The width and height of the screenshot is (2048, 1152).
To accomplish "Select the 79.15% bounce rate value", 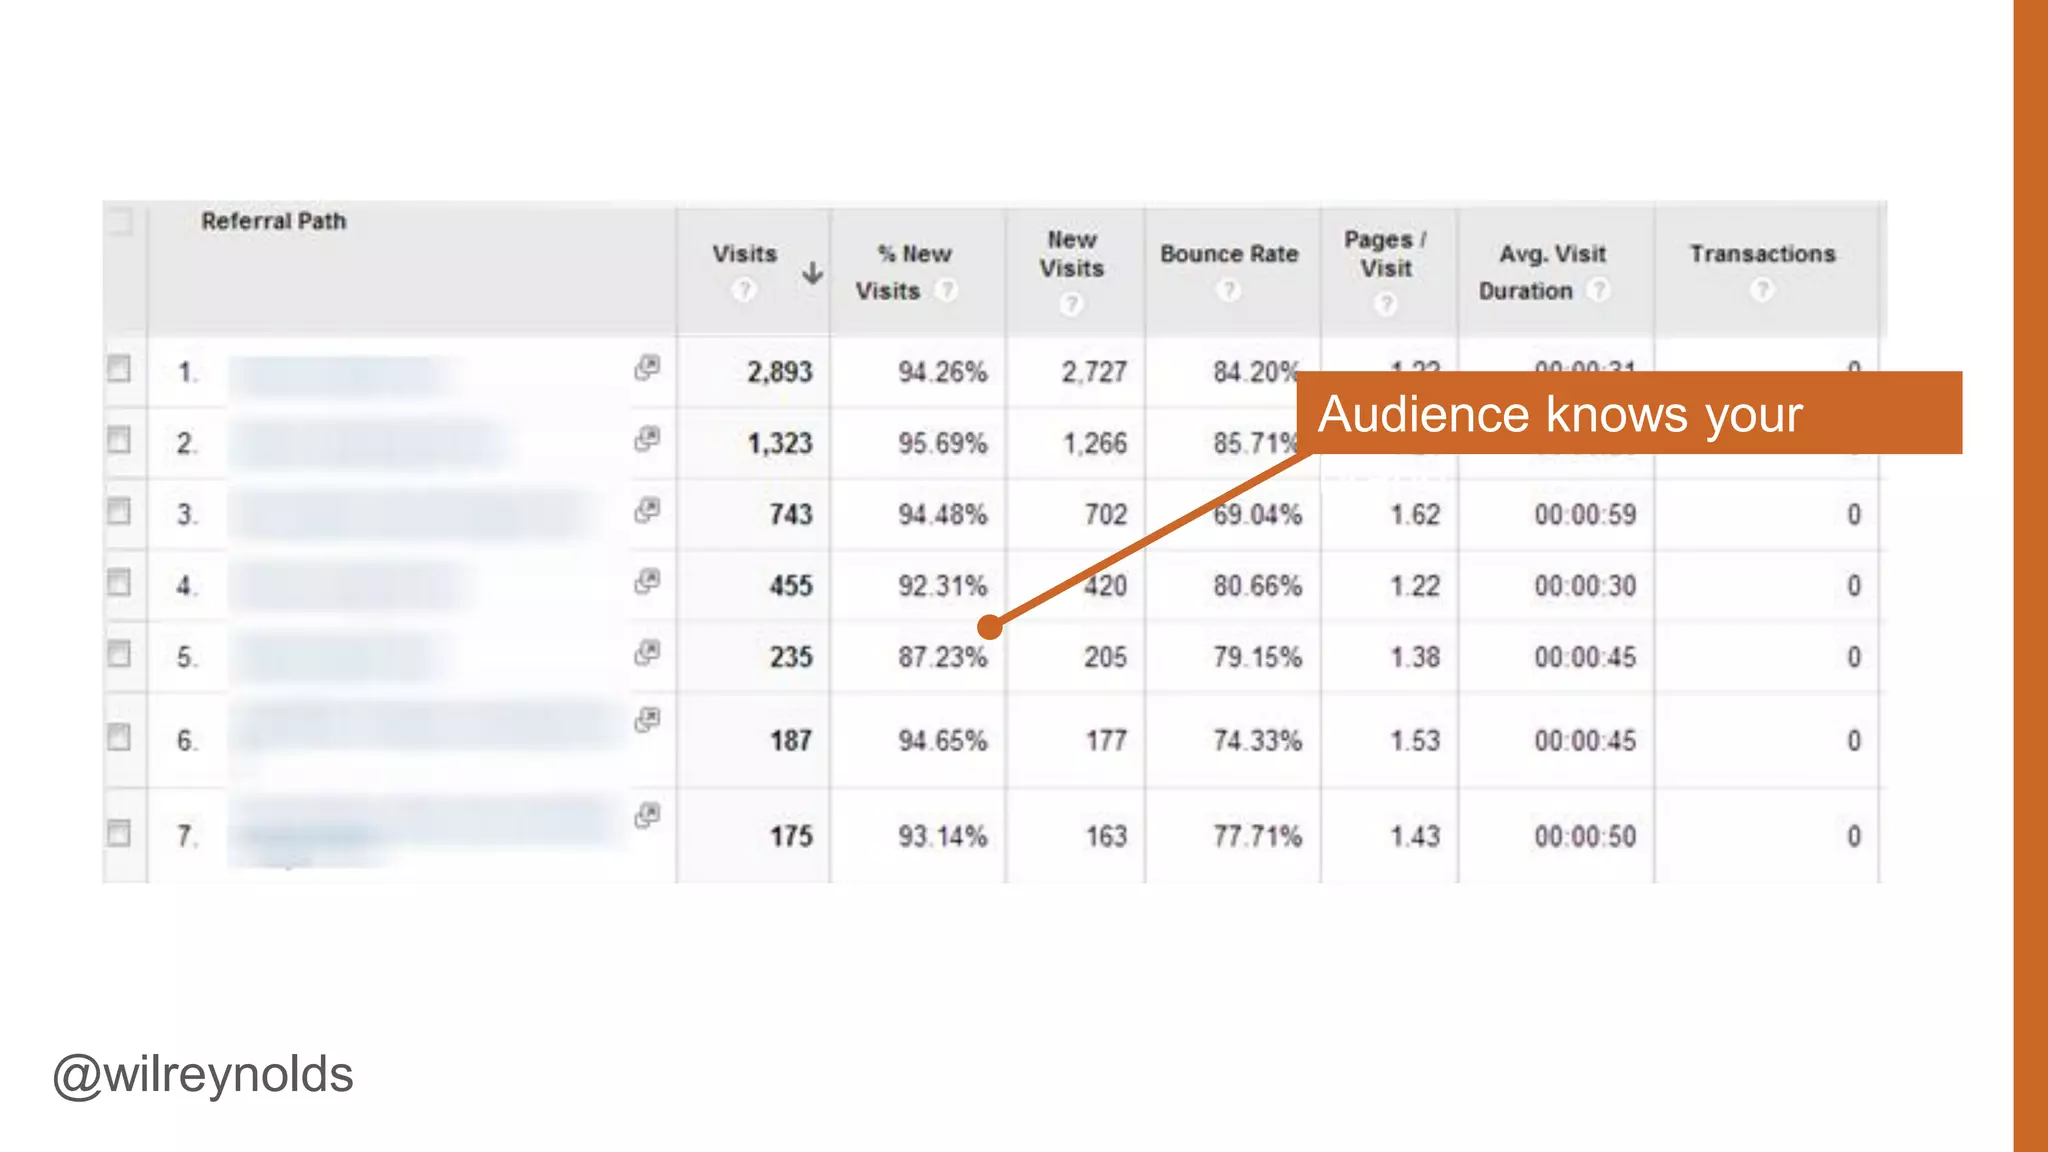I will (1257, 657).
